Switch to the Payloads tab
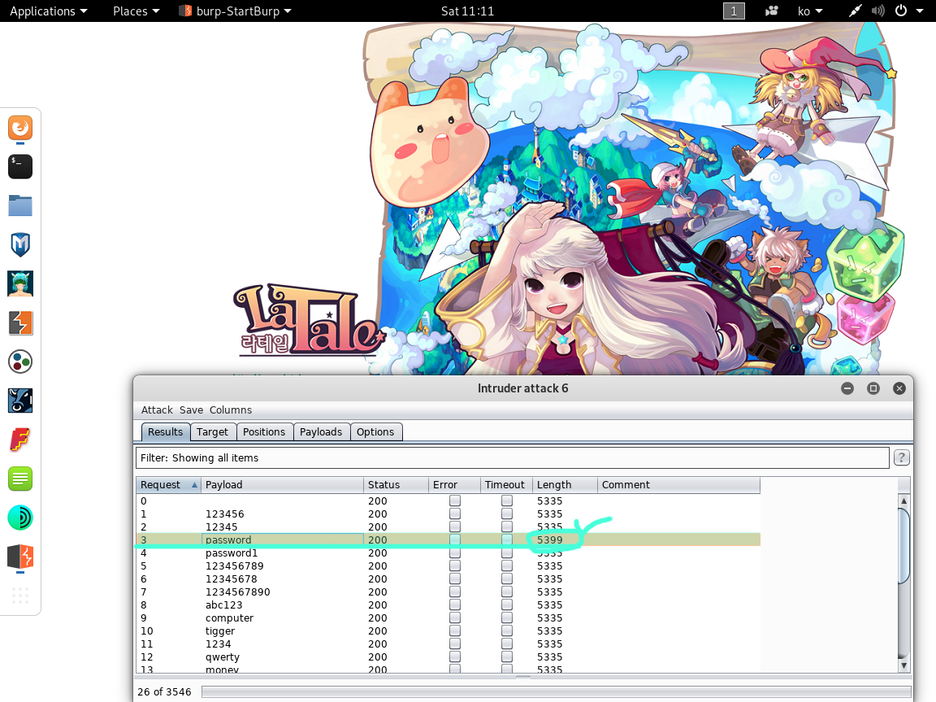936x702 pixels. click(321, 432)
